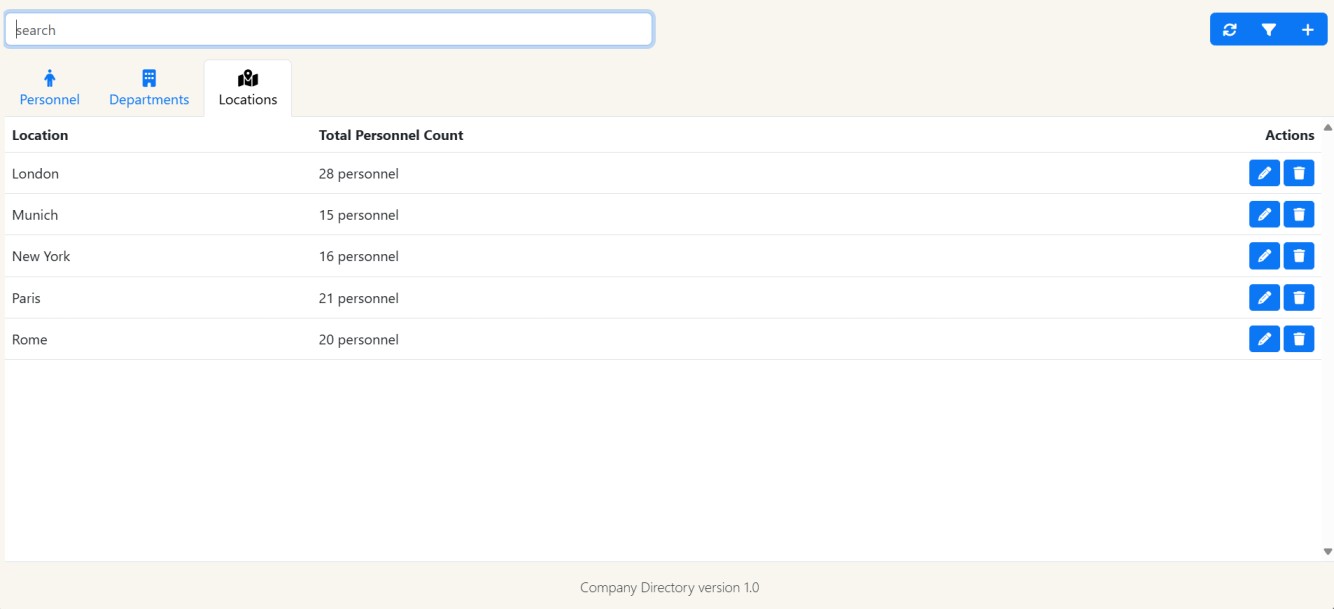Click the person icon above Personnel tab
The width and height of the screenshot is (1334, 609).
49,76
